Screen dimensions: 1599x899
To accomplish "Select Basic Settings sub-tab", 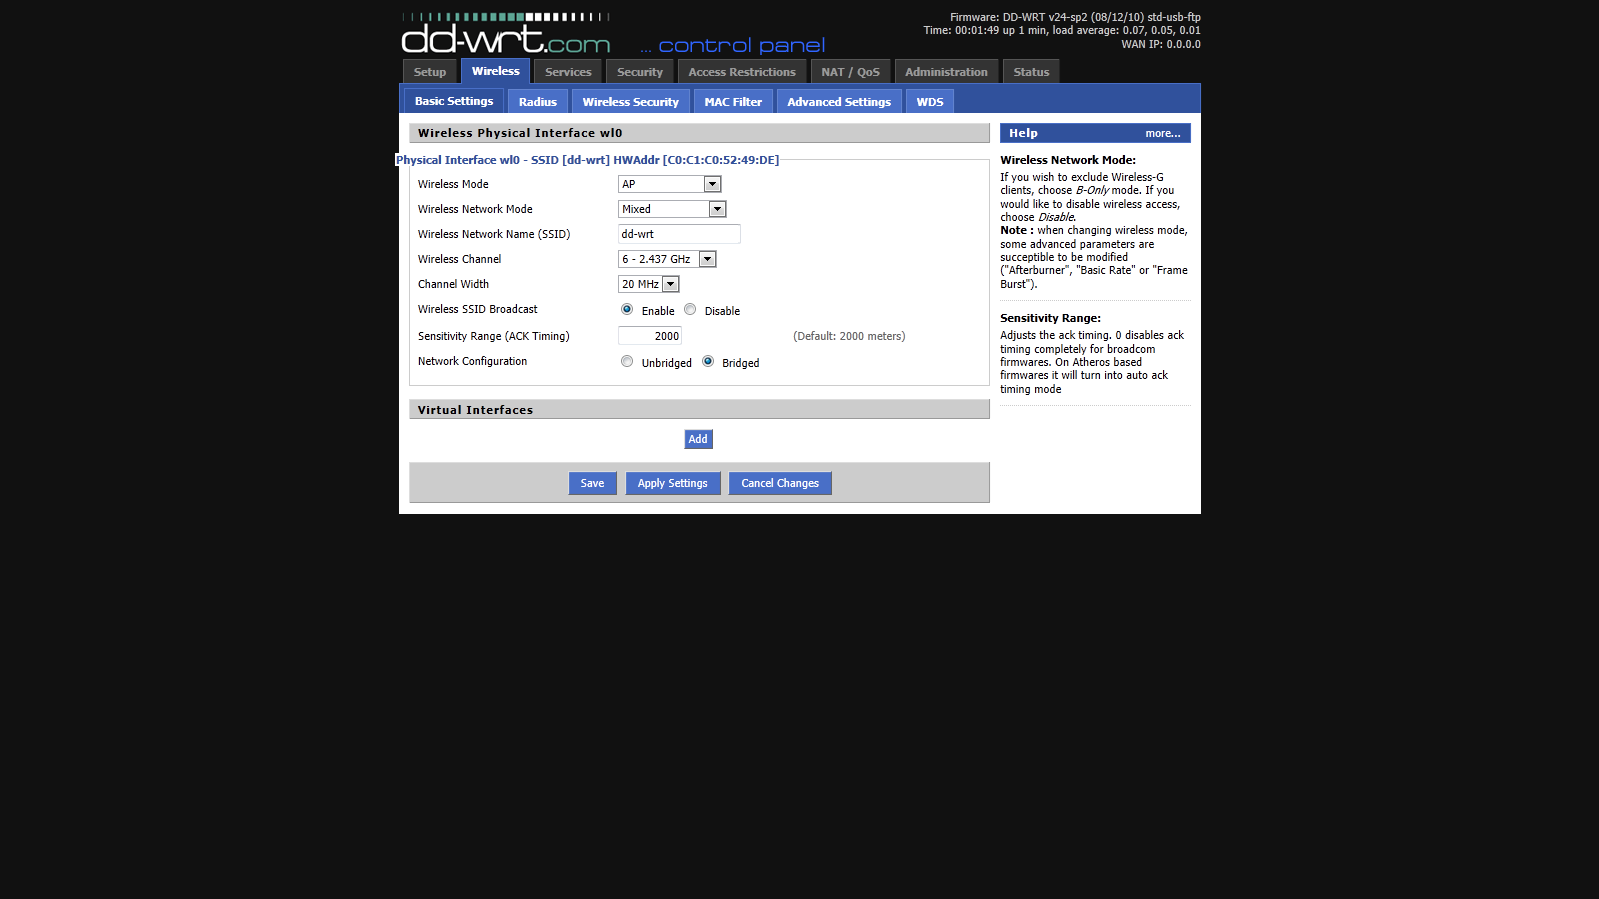I will point(454,101).
